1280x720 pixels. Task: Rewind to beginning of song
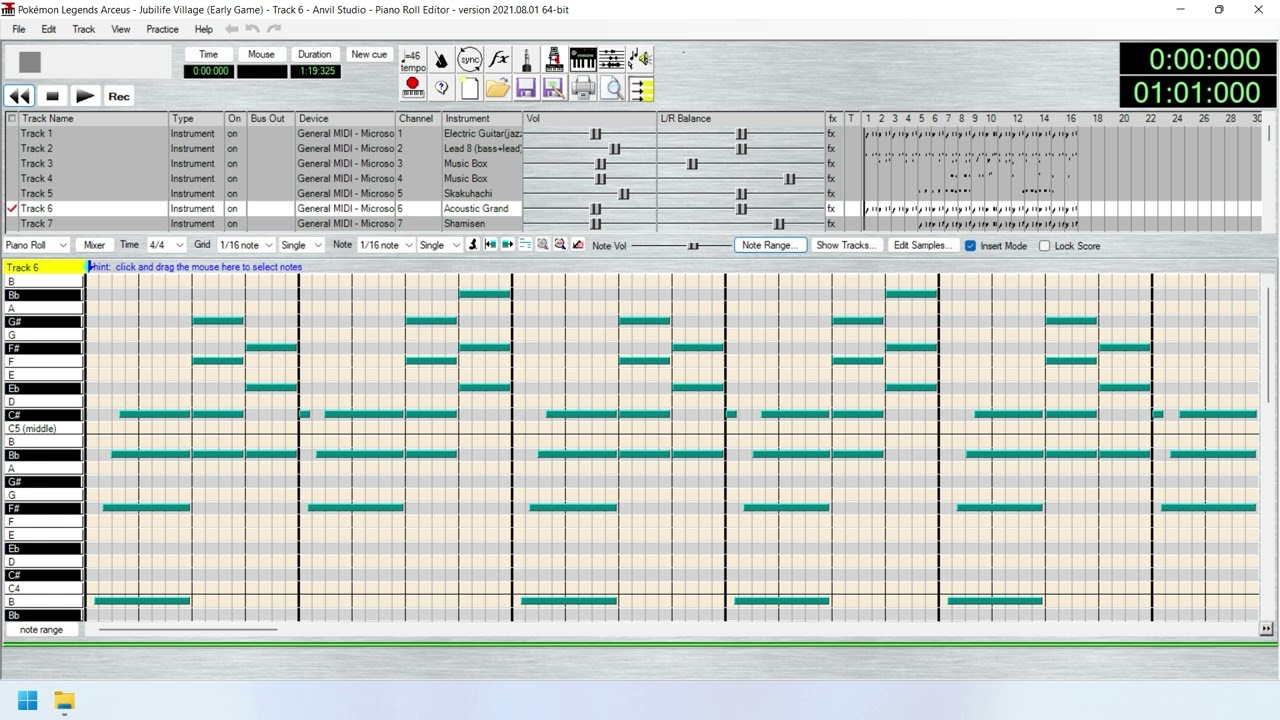(20, 96)
